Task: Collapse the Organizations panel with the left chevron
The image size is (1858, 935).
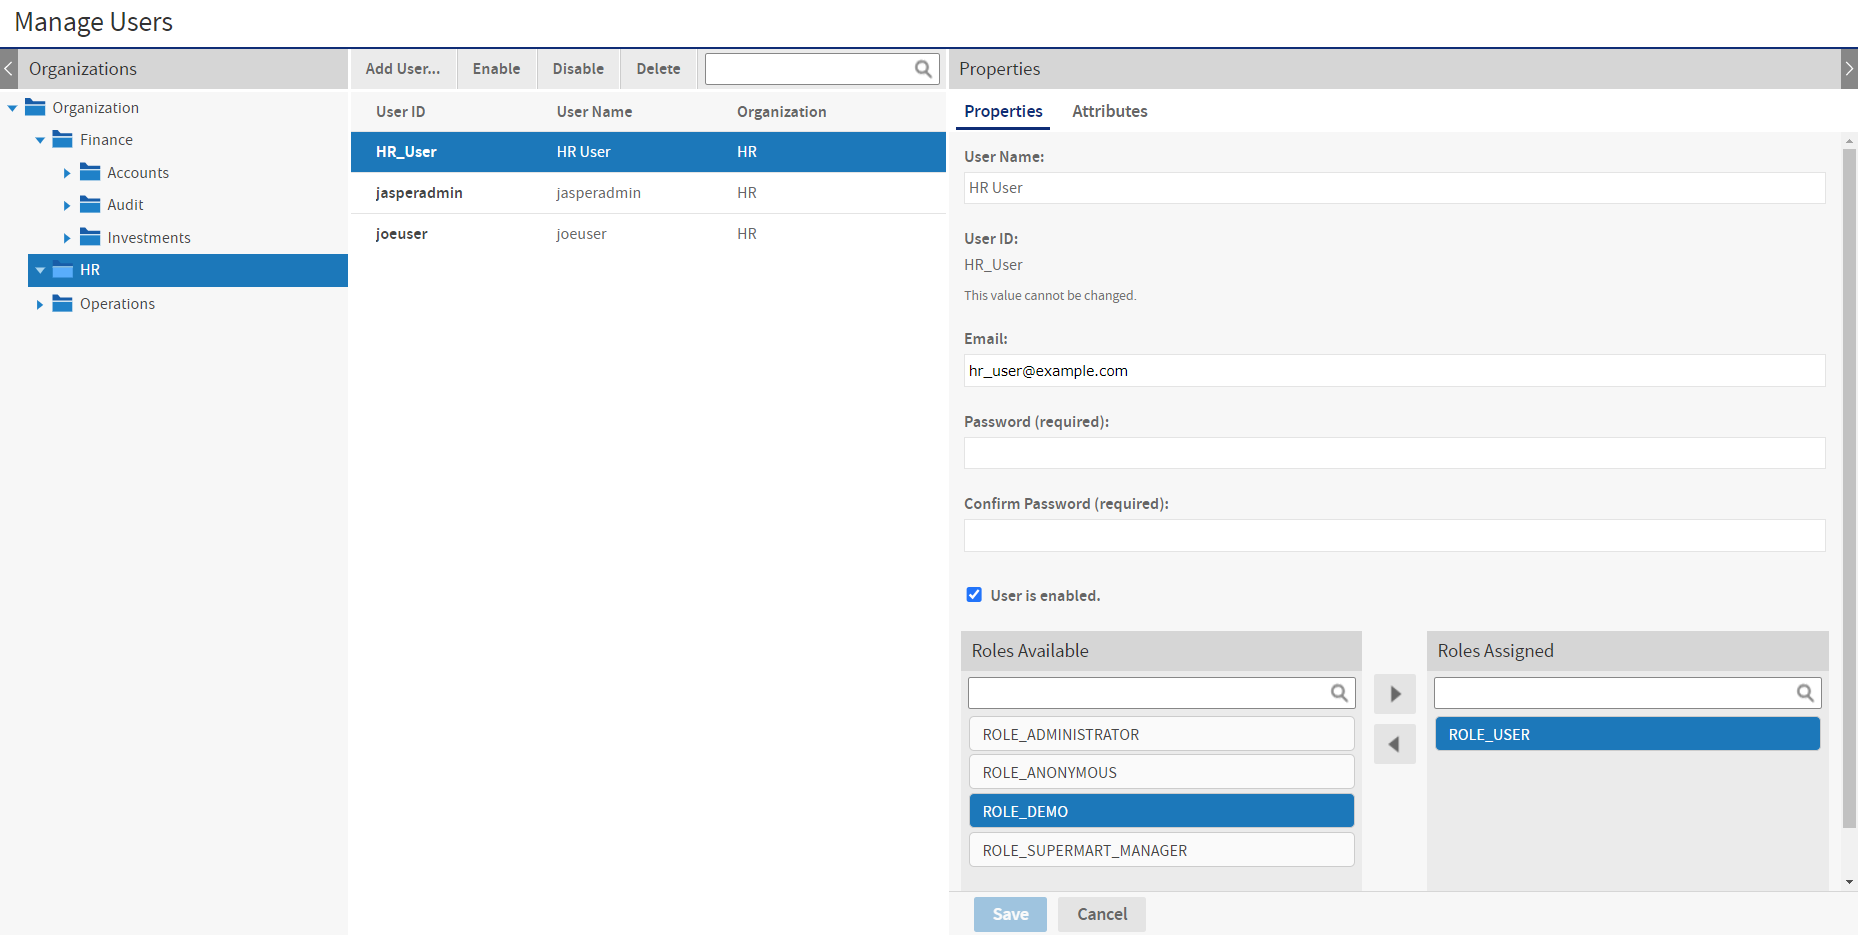Action: pyautogui.click(x=9, y=69)
